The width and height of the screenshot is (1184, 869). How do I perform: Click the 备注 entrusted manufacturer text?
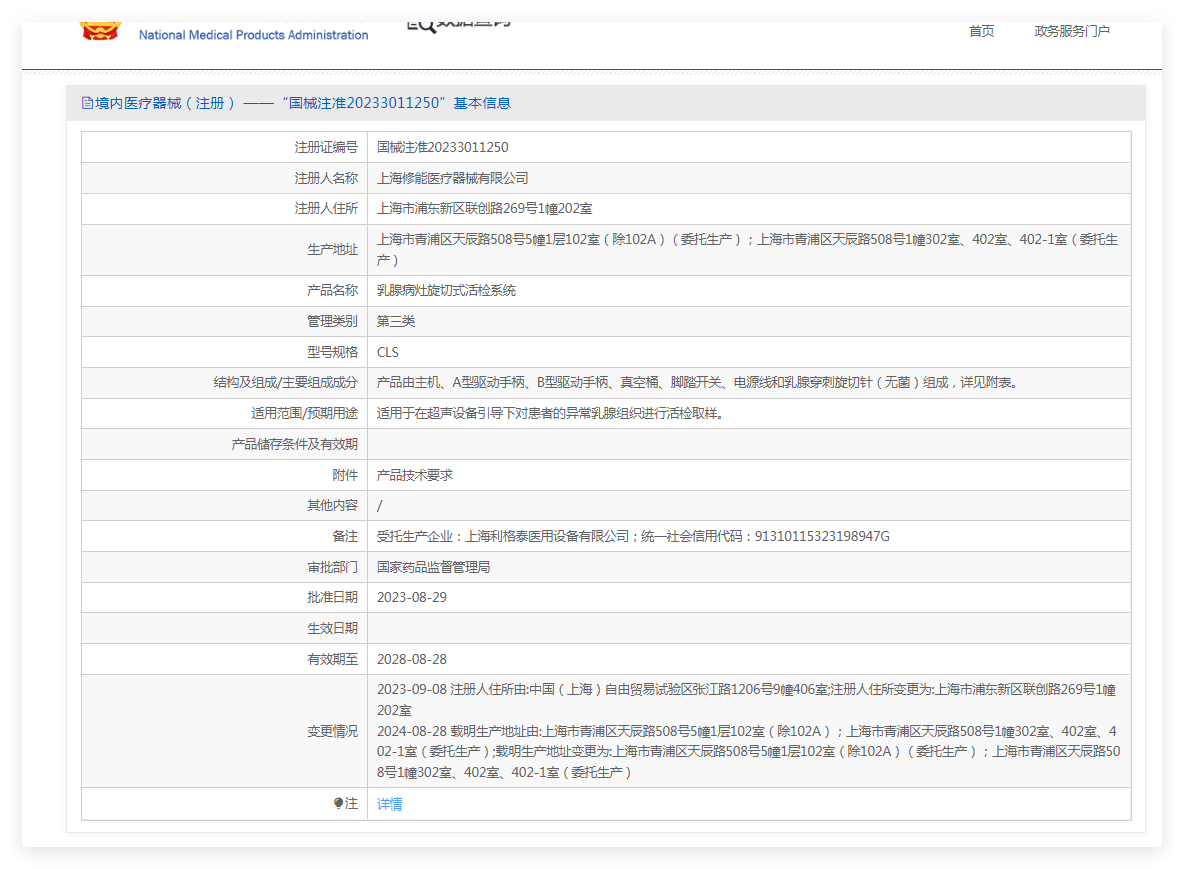pyautogui.click(x=633, y=536)
